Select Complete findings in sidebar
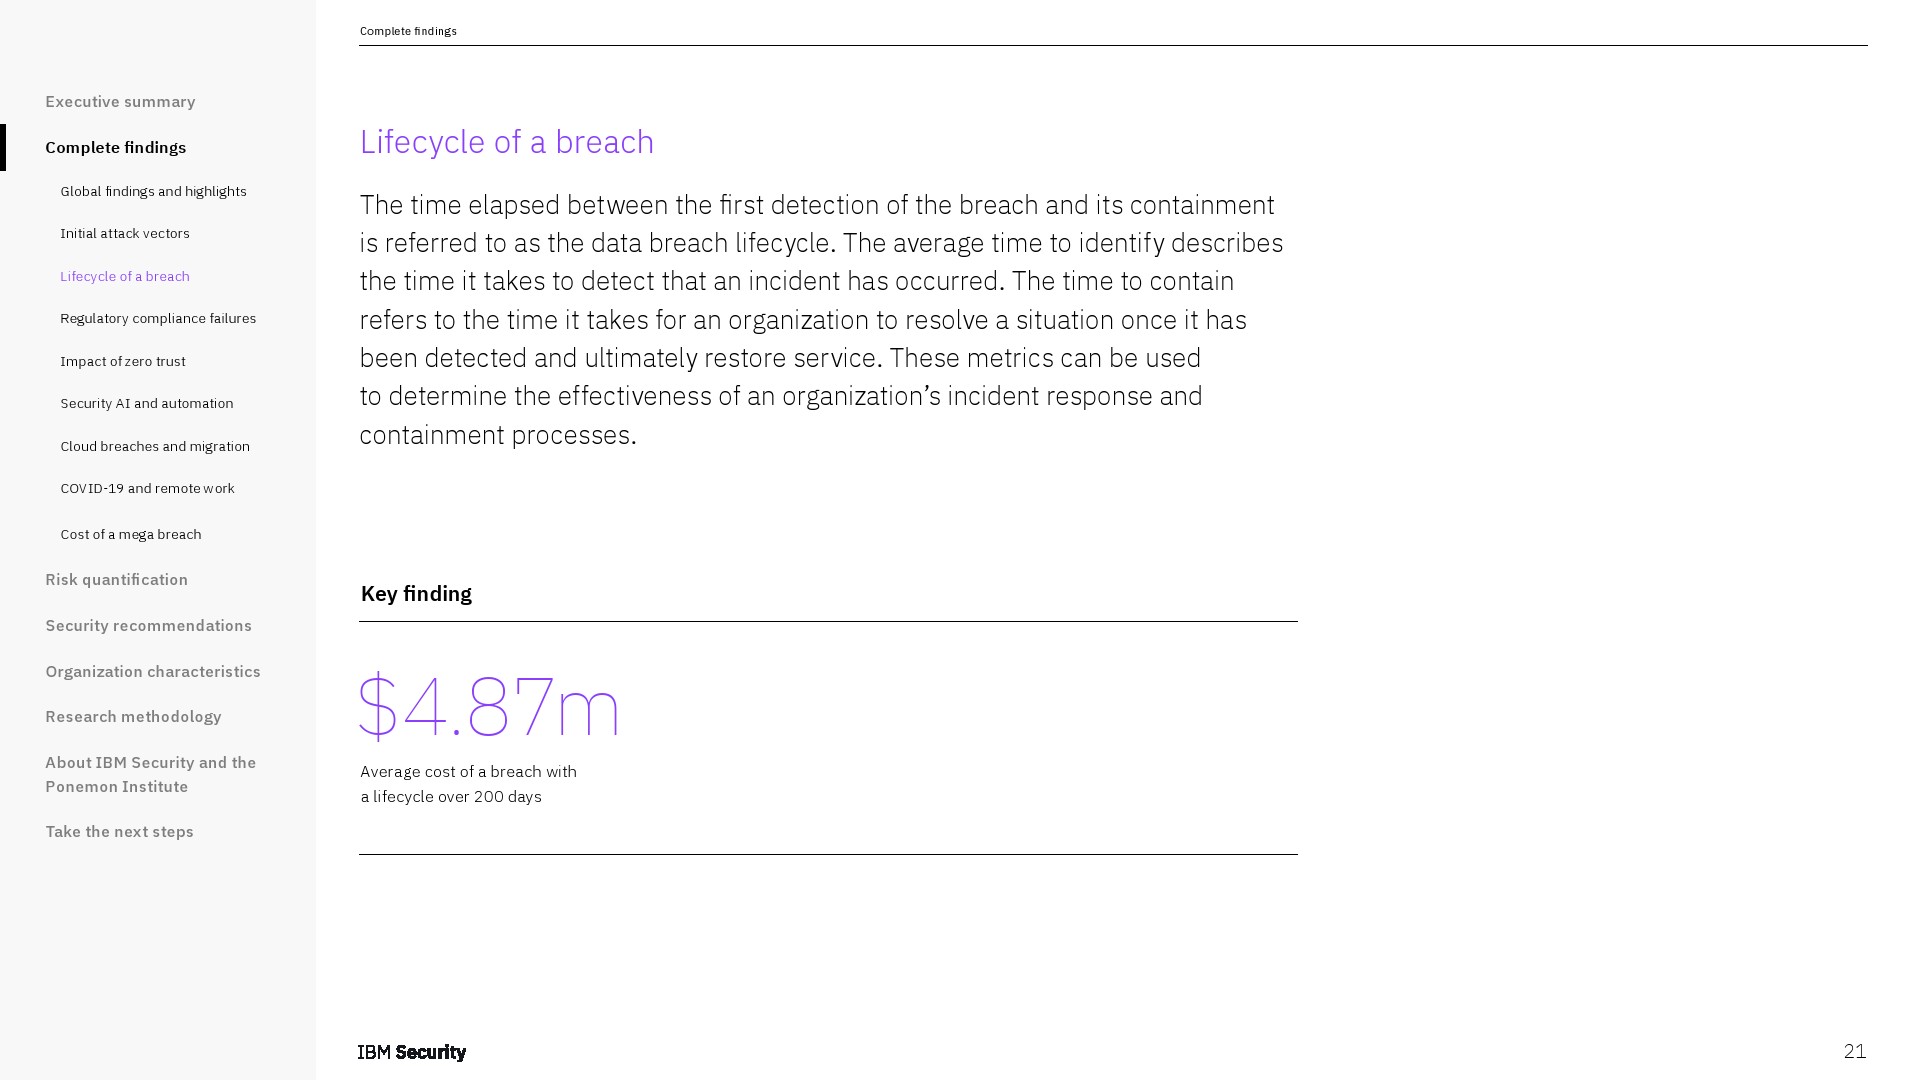Image resolution: width=1920 pixels, height=1080 pixels. click(x=115, y=147)
